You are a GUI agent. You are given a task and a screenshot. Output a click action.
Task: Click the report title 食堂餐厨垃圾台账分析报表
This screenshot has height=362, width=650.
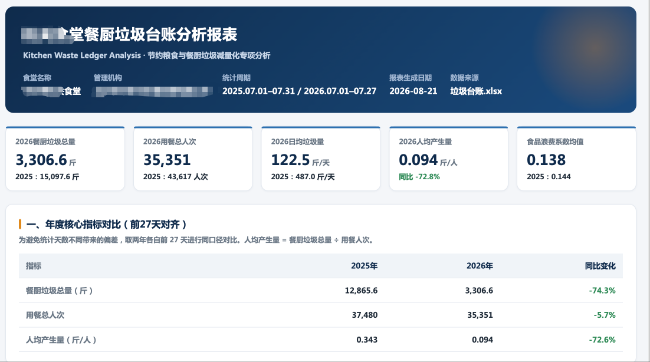129,34
